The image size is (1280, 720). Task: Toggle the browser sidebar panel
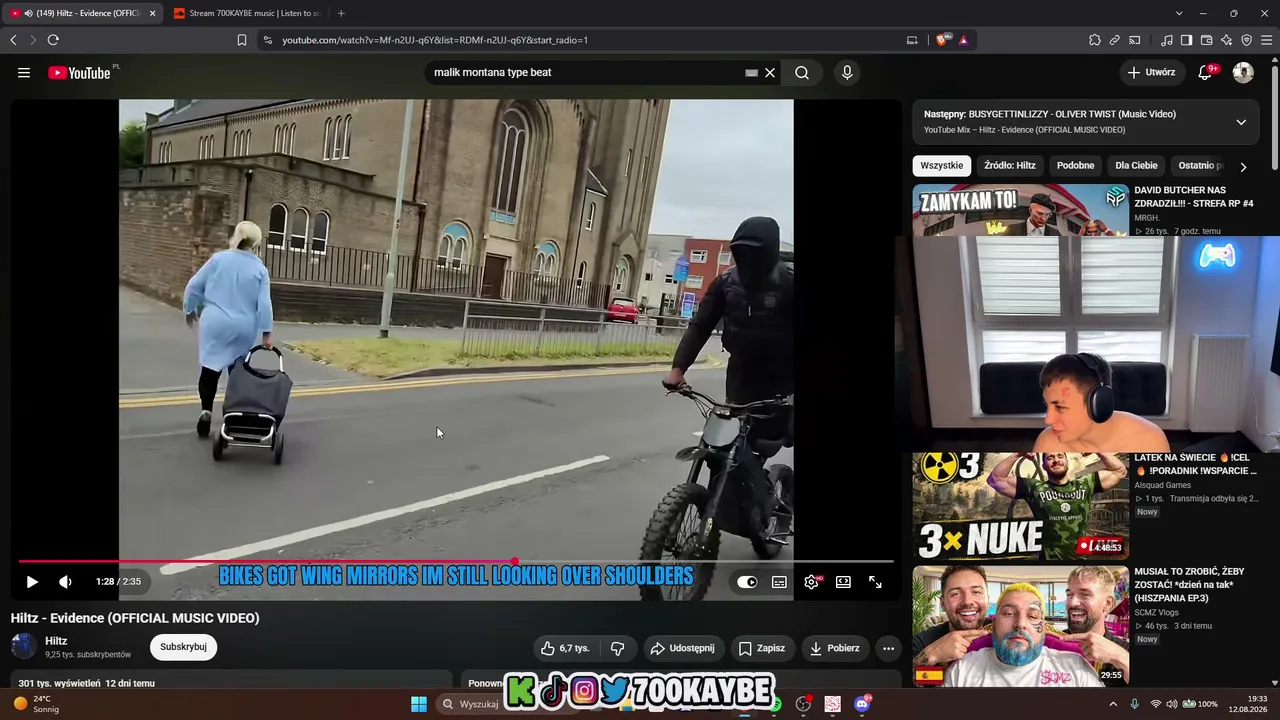click(x=1186, y=40)
